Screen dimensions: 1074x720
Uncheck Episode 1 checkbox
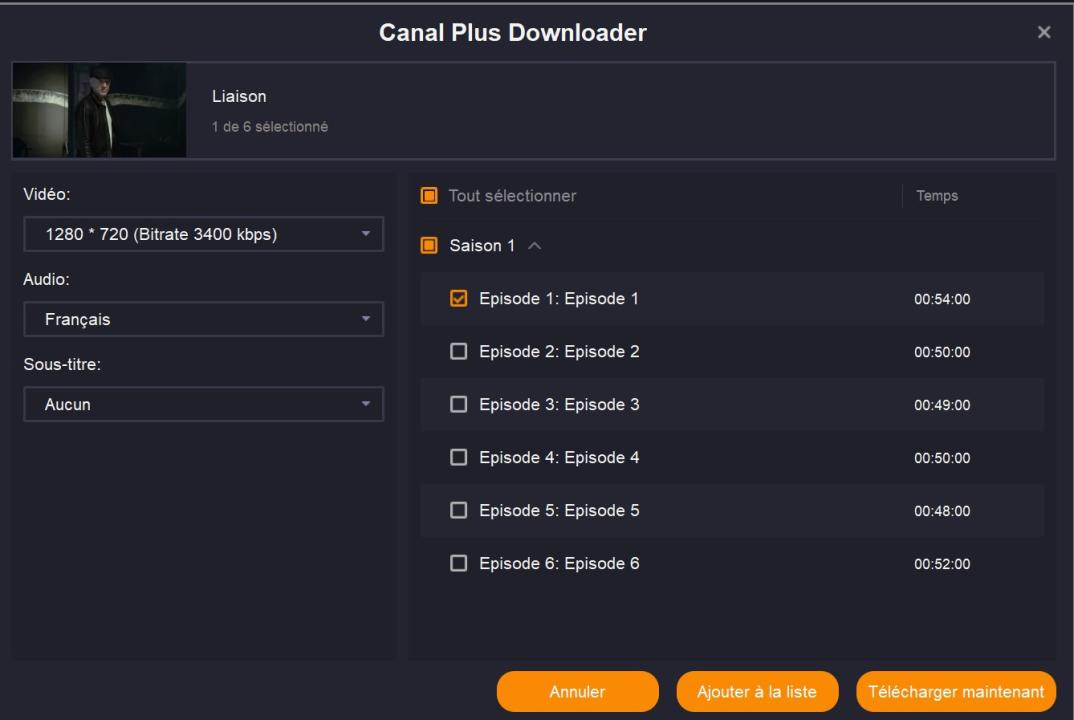coord(459,299)
